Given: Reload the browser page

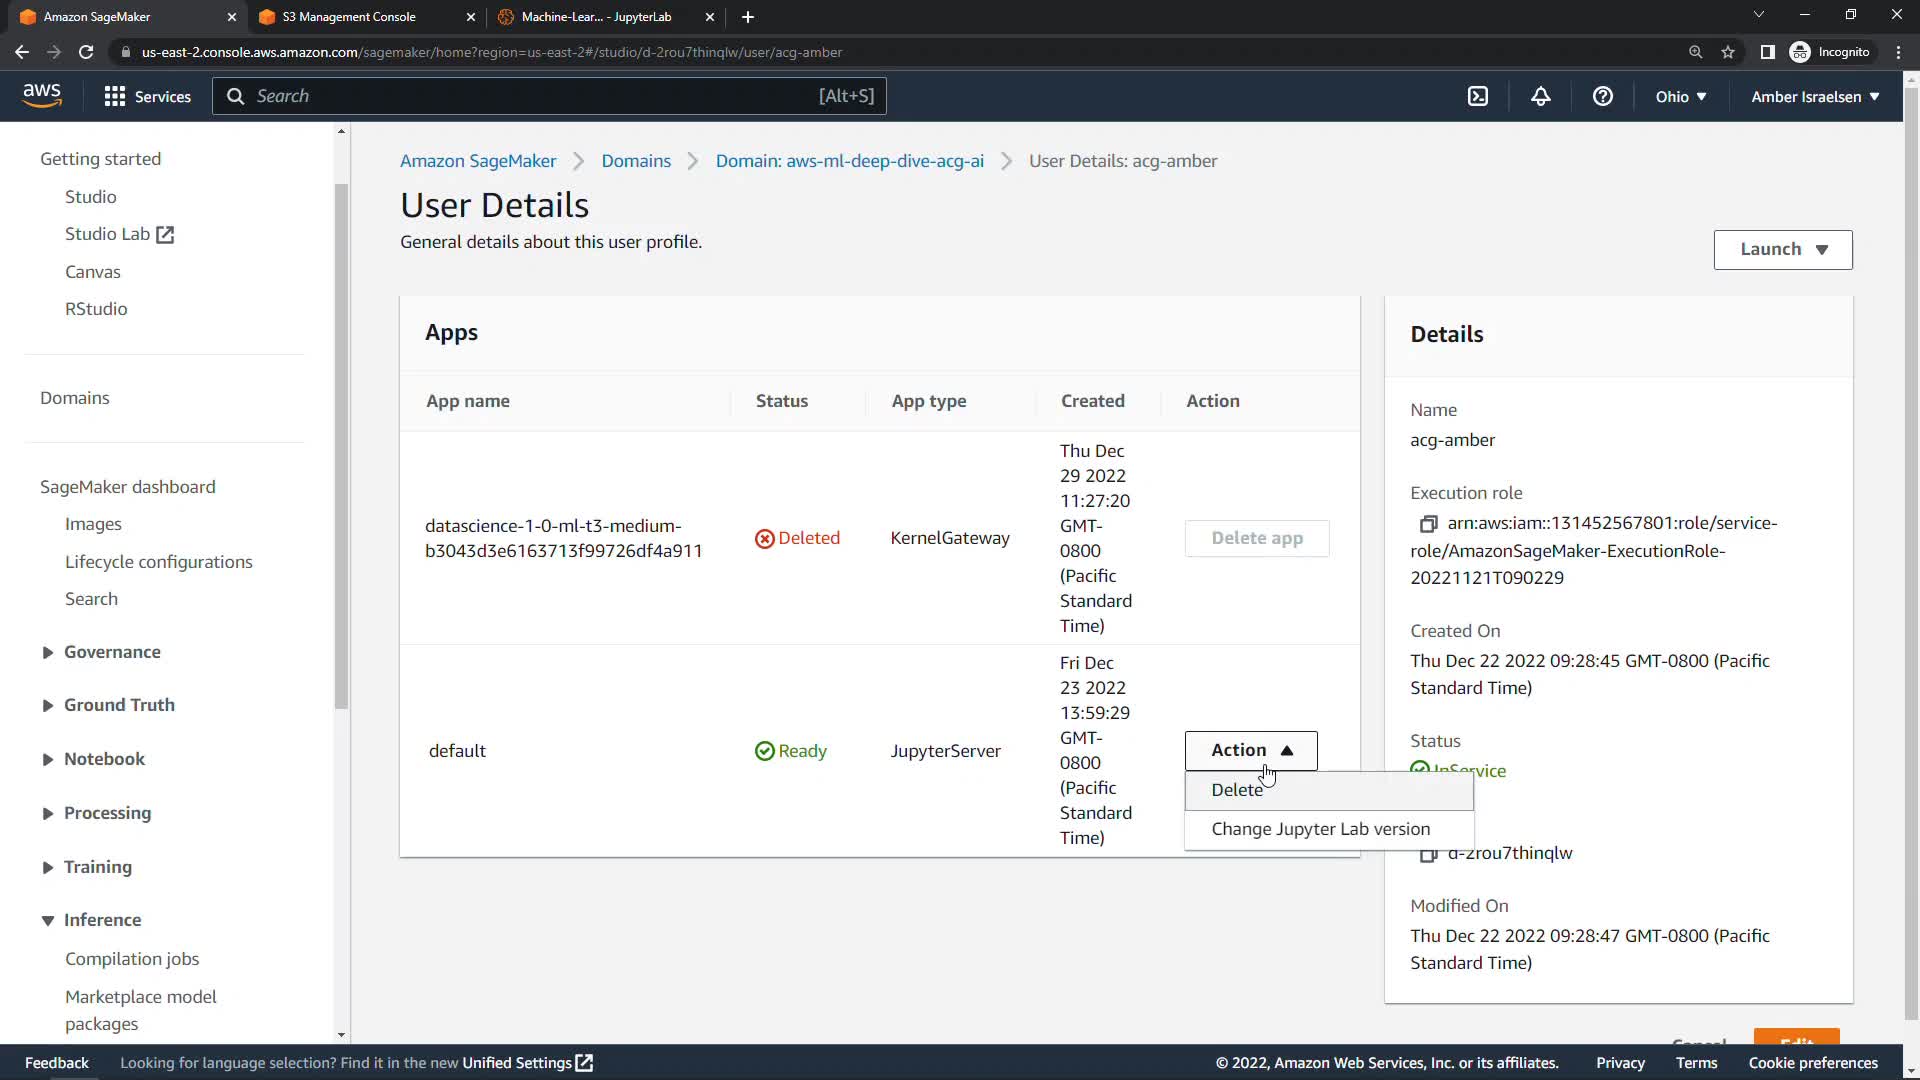Looking at the screenshot, I should click(x=86, y=52).
